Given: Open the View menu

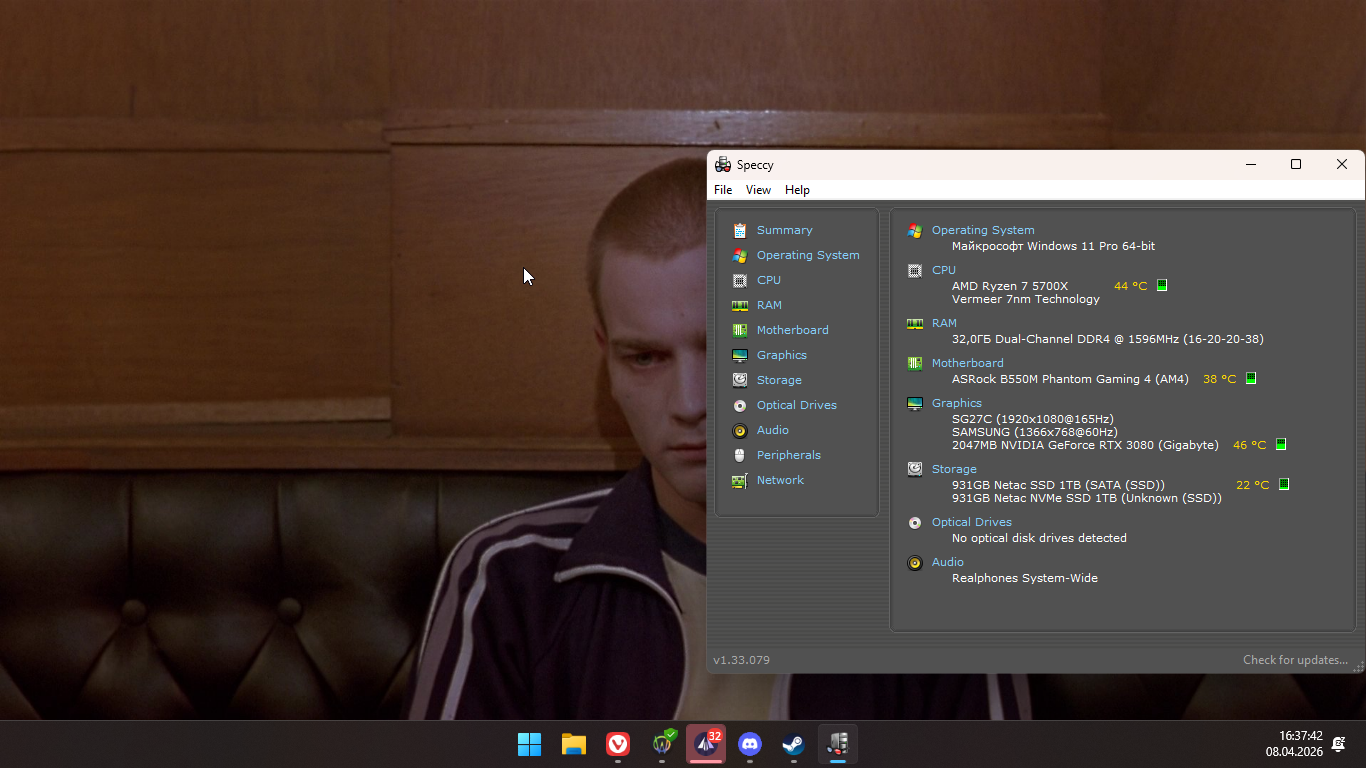Looking at the screenshot, I should [758, 190].
